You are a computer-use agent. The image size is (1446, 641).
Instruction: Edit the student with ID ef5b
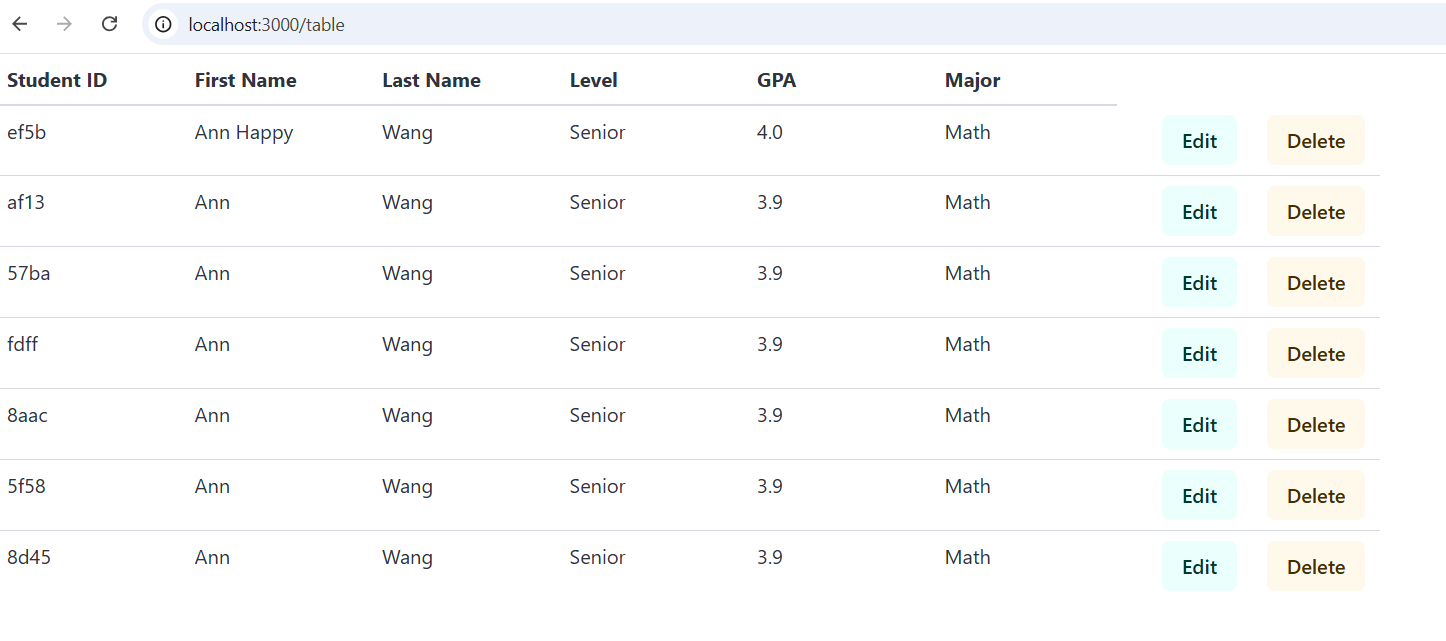[1199, 141]
